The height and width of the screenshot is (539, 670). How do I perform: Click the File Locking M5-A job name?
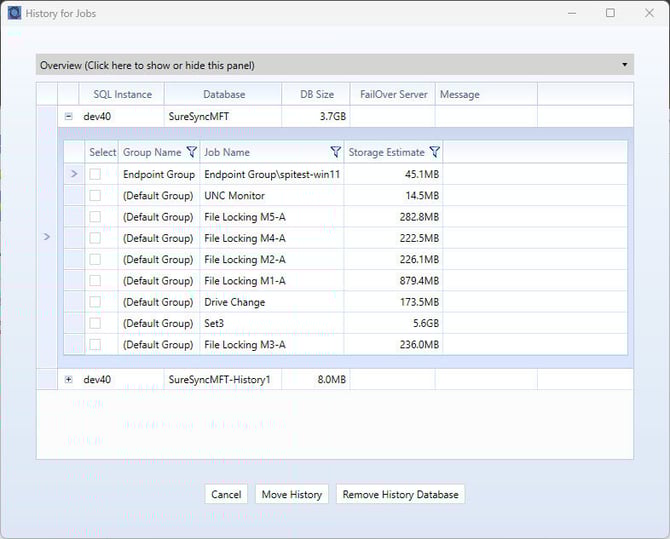coord(244,217)
